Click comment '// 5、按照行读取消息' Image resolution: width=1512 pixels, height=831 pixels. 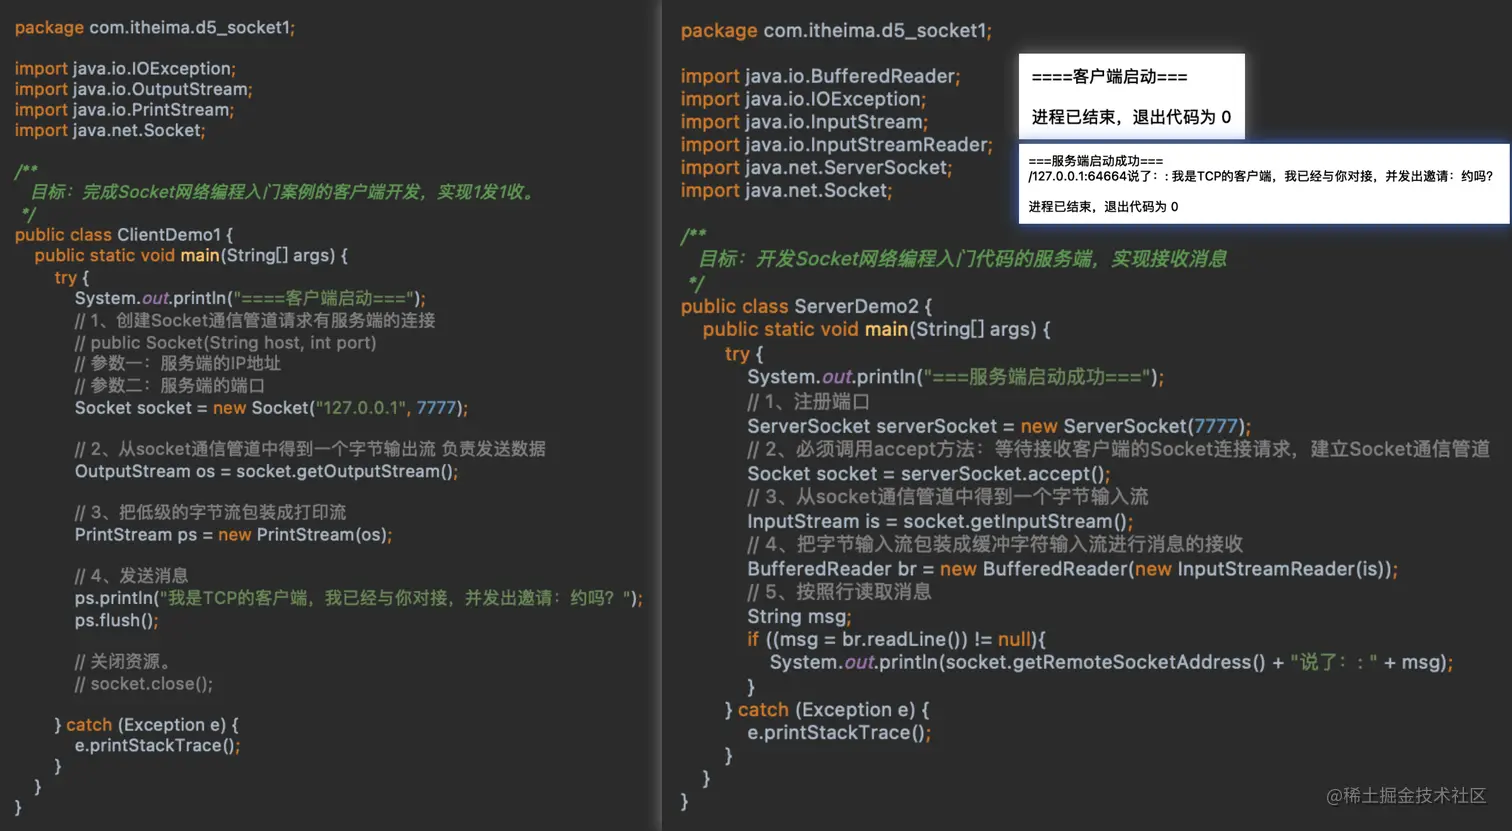839,592
